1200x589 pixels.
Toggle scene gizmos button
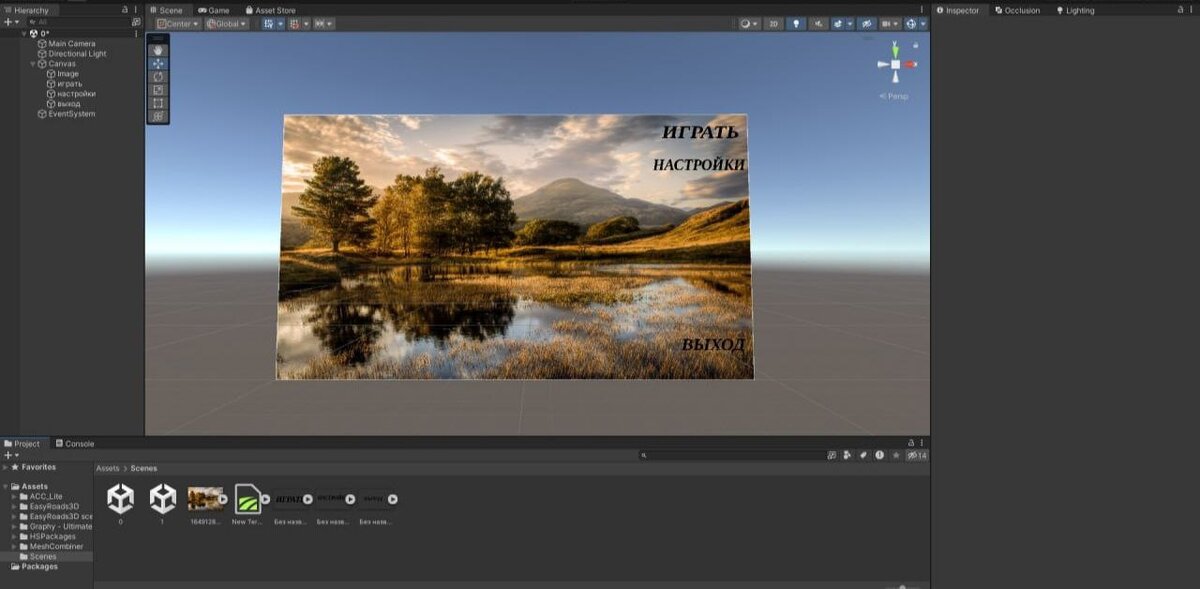click(911, 24)
